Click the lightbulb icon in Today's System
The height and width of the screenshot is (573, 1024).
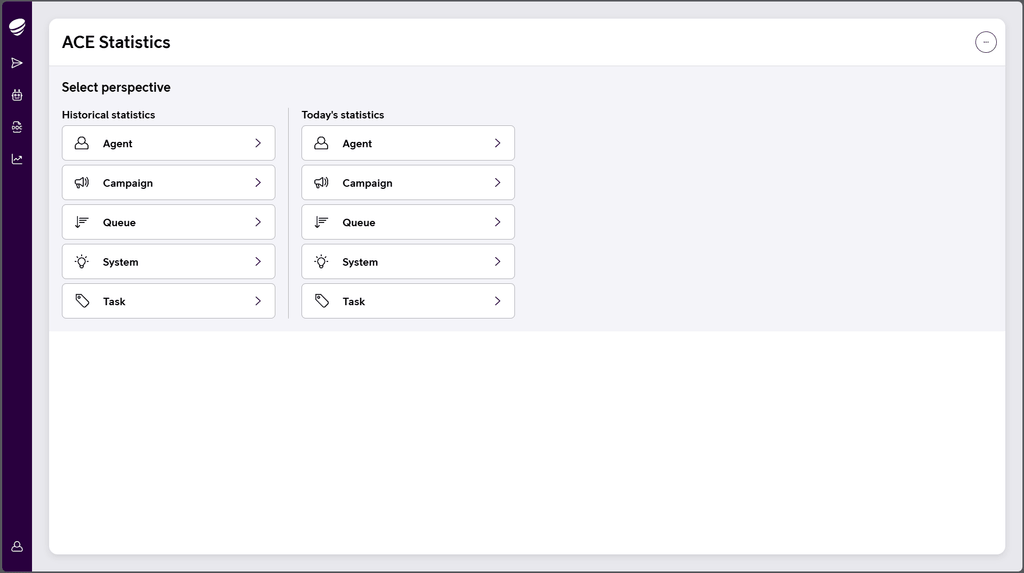tap(321, 261)
